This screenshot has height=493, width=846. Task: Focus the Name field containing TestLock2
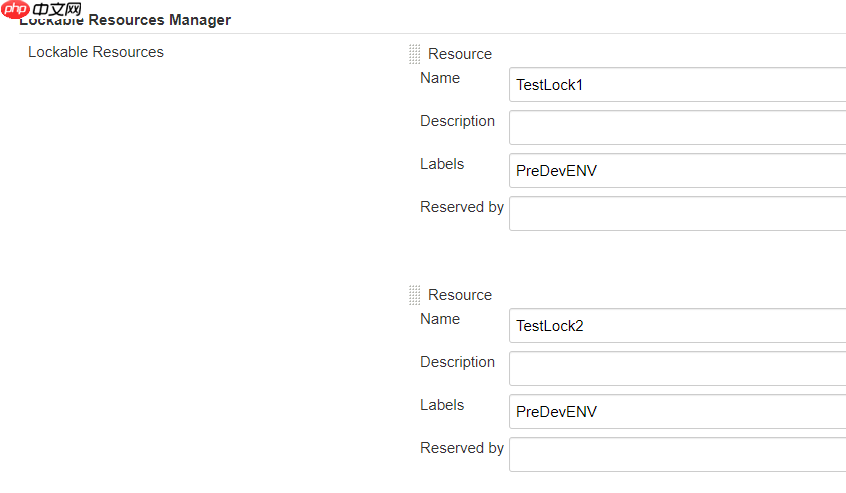tap(677, 326)
